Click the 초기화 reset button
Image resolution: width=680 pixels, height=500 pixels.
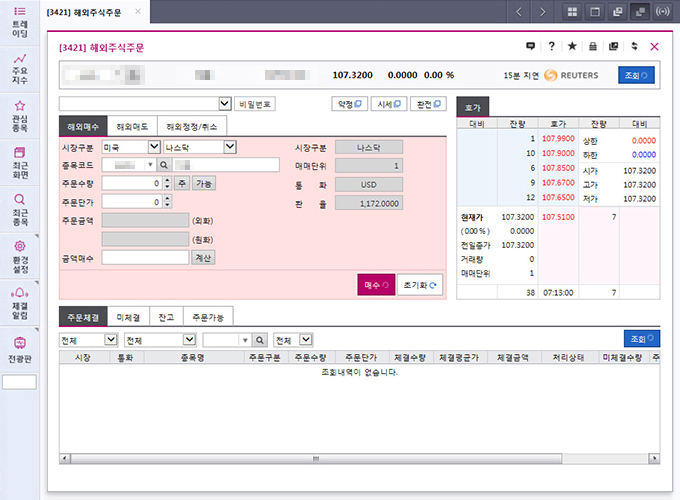coord(420,285)
